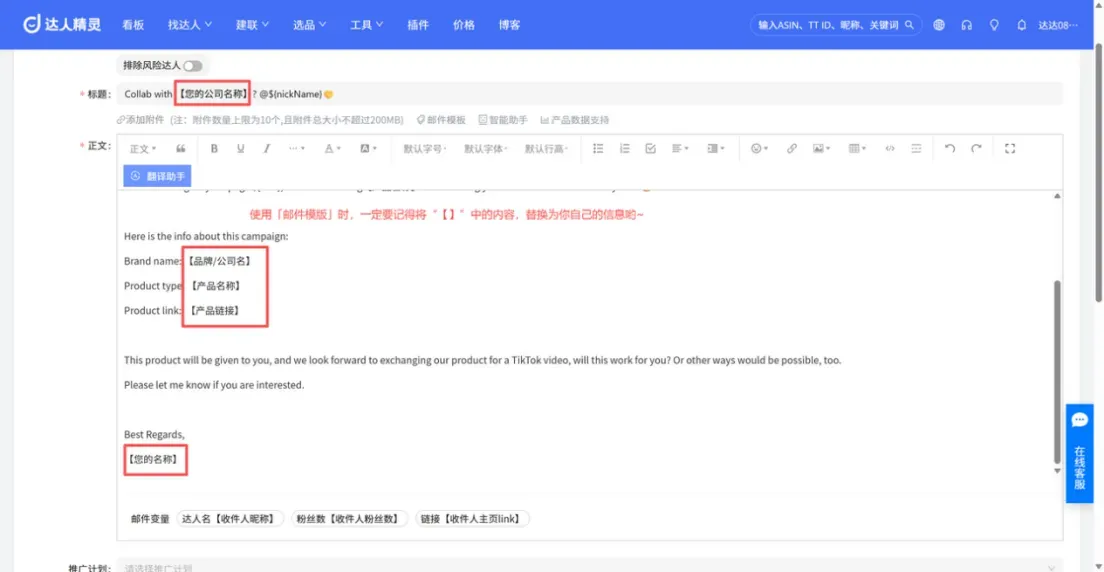Click the 【您的名称】 signature placeholder
Viewport: 1104px width, 572px height.
coord(155,460)
